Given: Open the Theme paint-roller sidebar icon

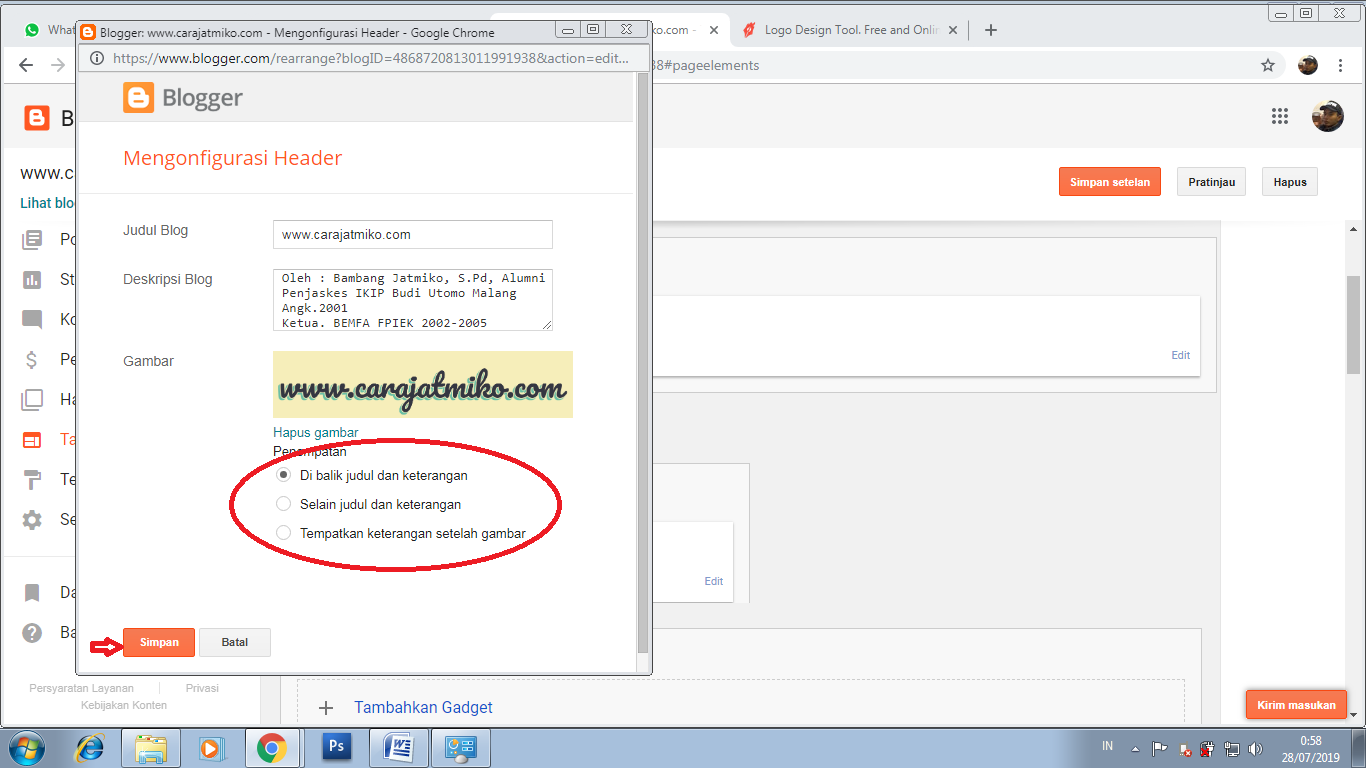Looking at the screenshot, I should click(x=32, y=479).
